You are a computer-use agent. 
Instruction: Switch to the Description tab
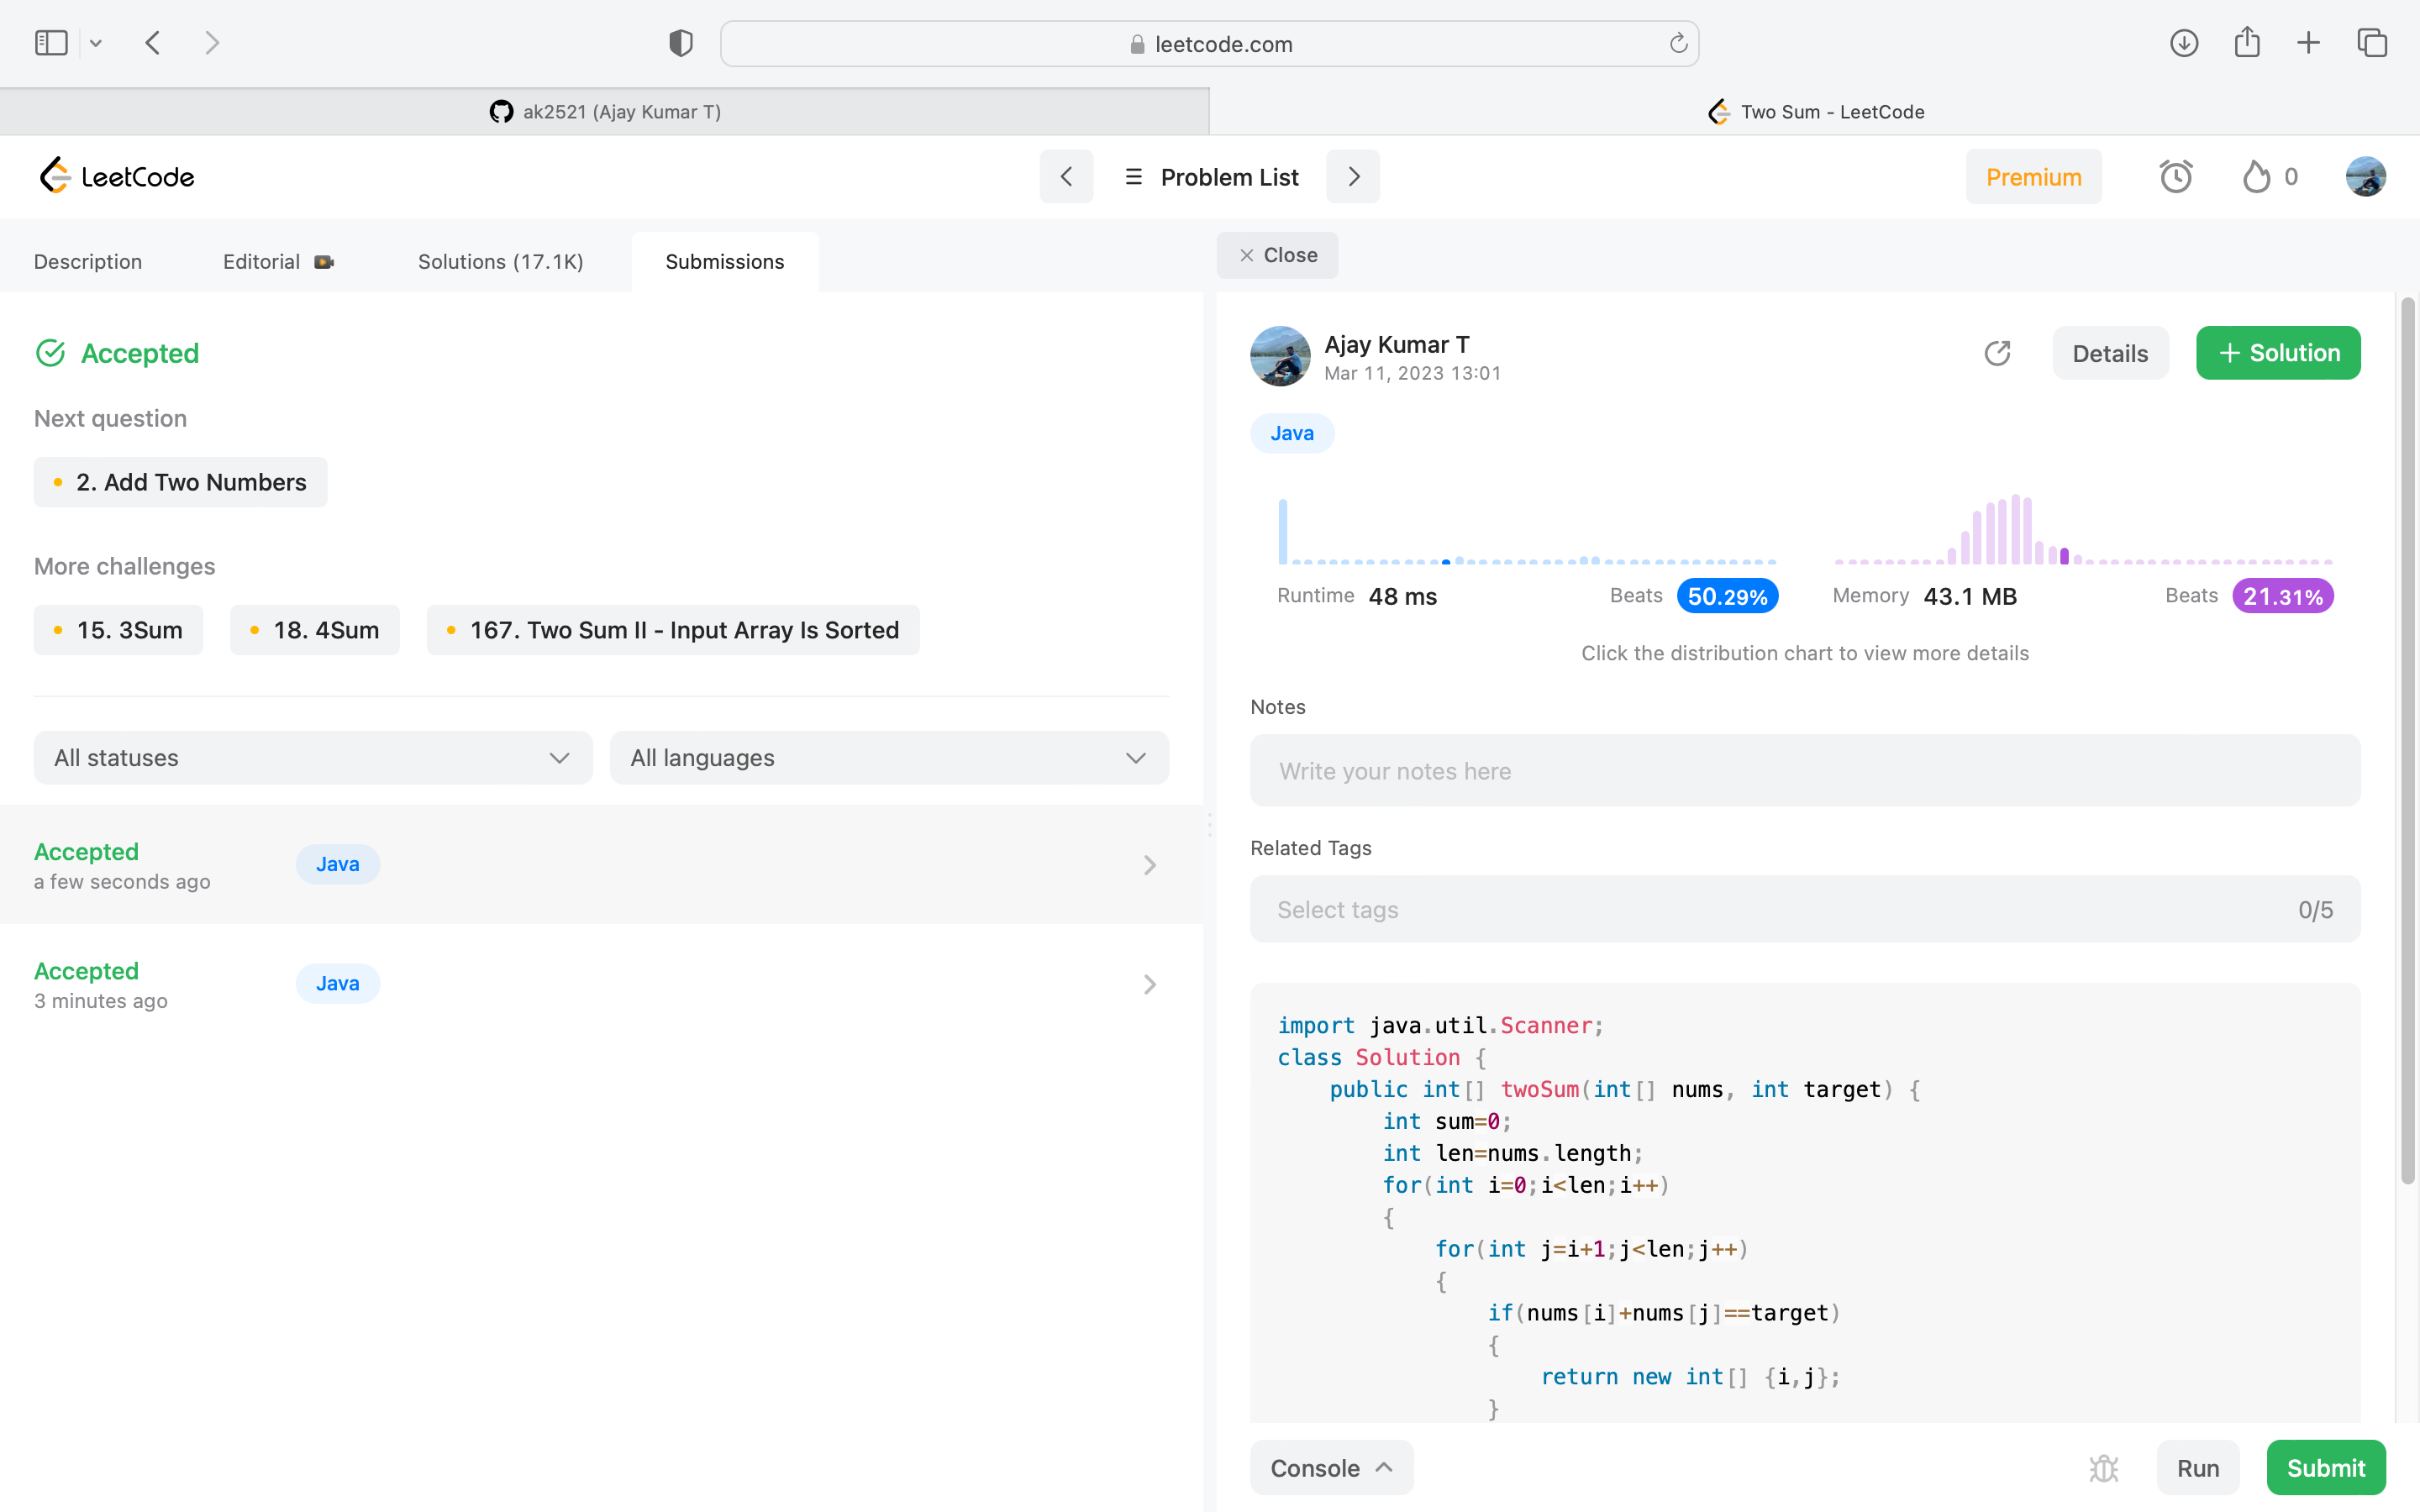[x=88, y=262]
